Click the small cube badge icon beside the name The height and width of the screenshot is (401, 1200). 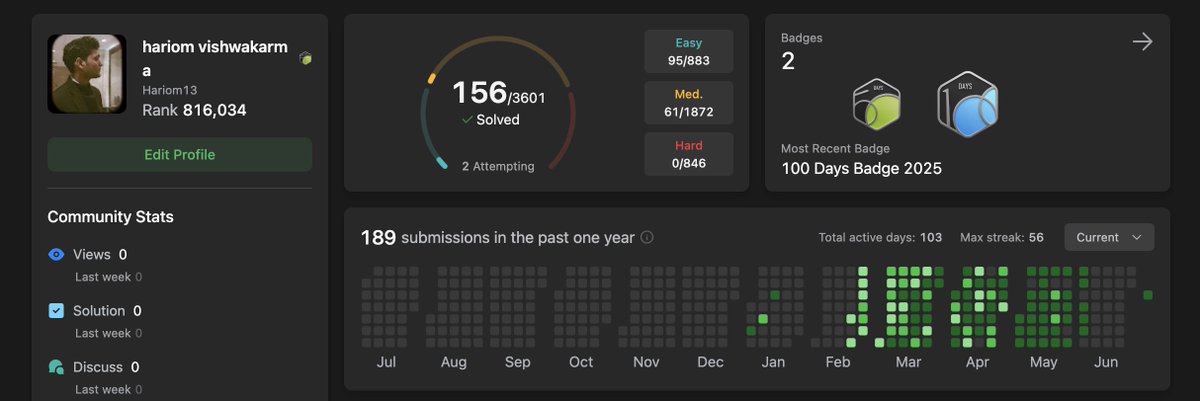pos(306,59)
